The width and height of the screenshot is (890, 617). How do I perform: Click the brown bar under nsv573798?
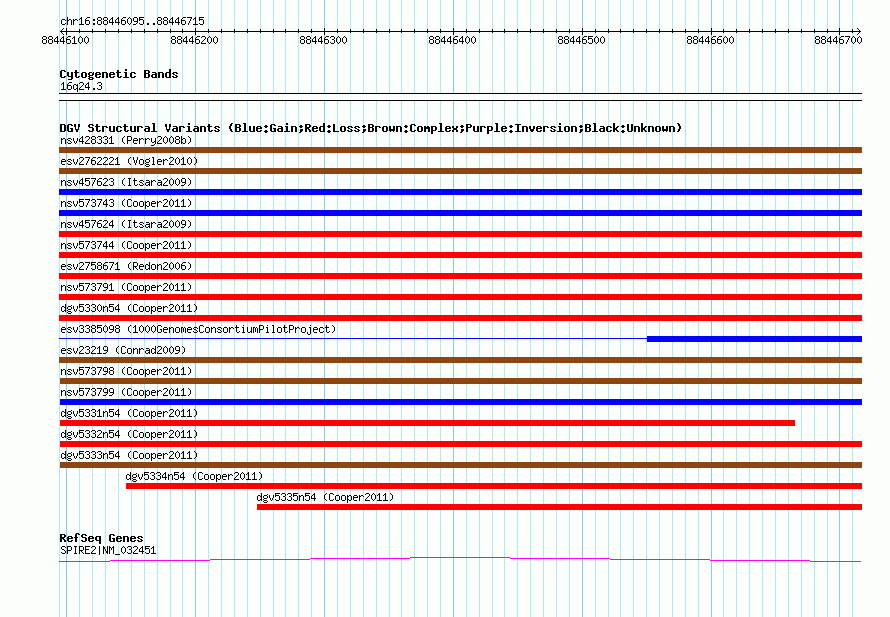460,381
